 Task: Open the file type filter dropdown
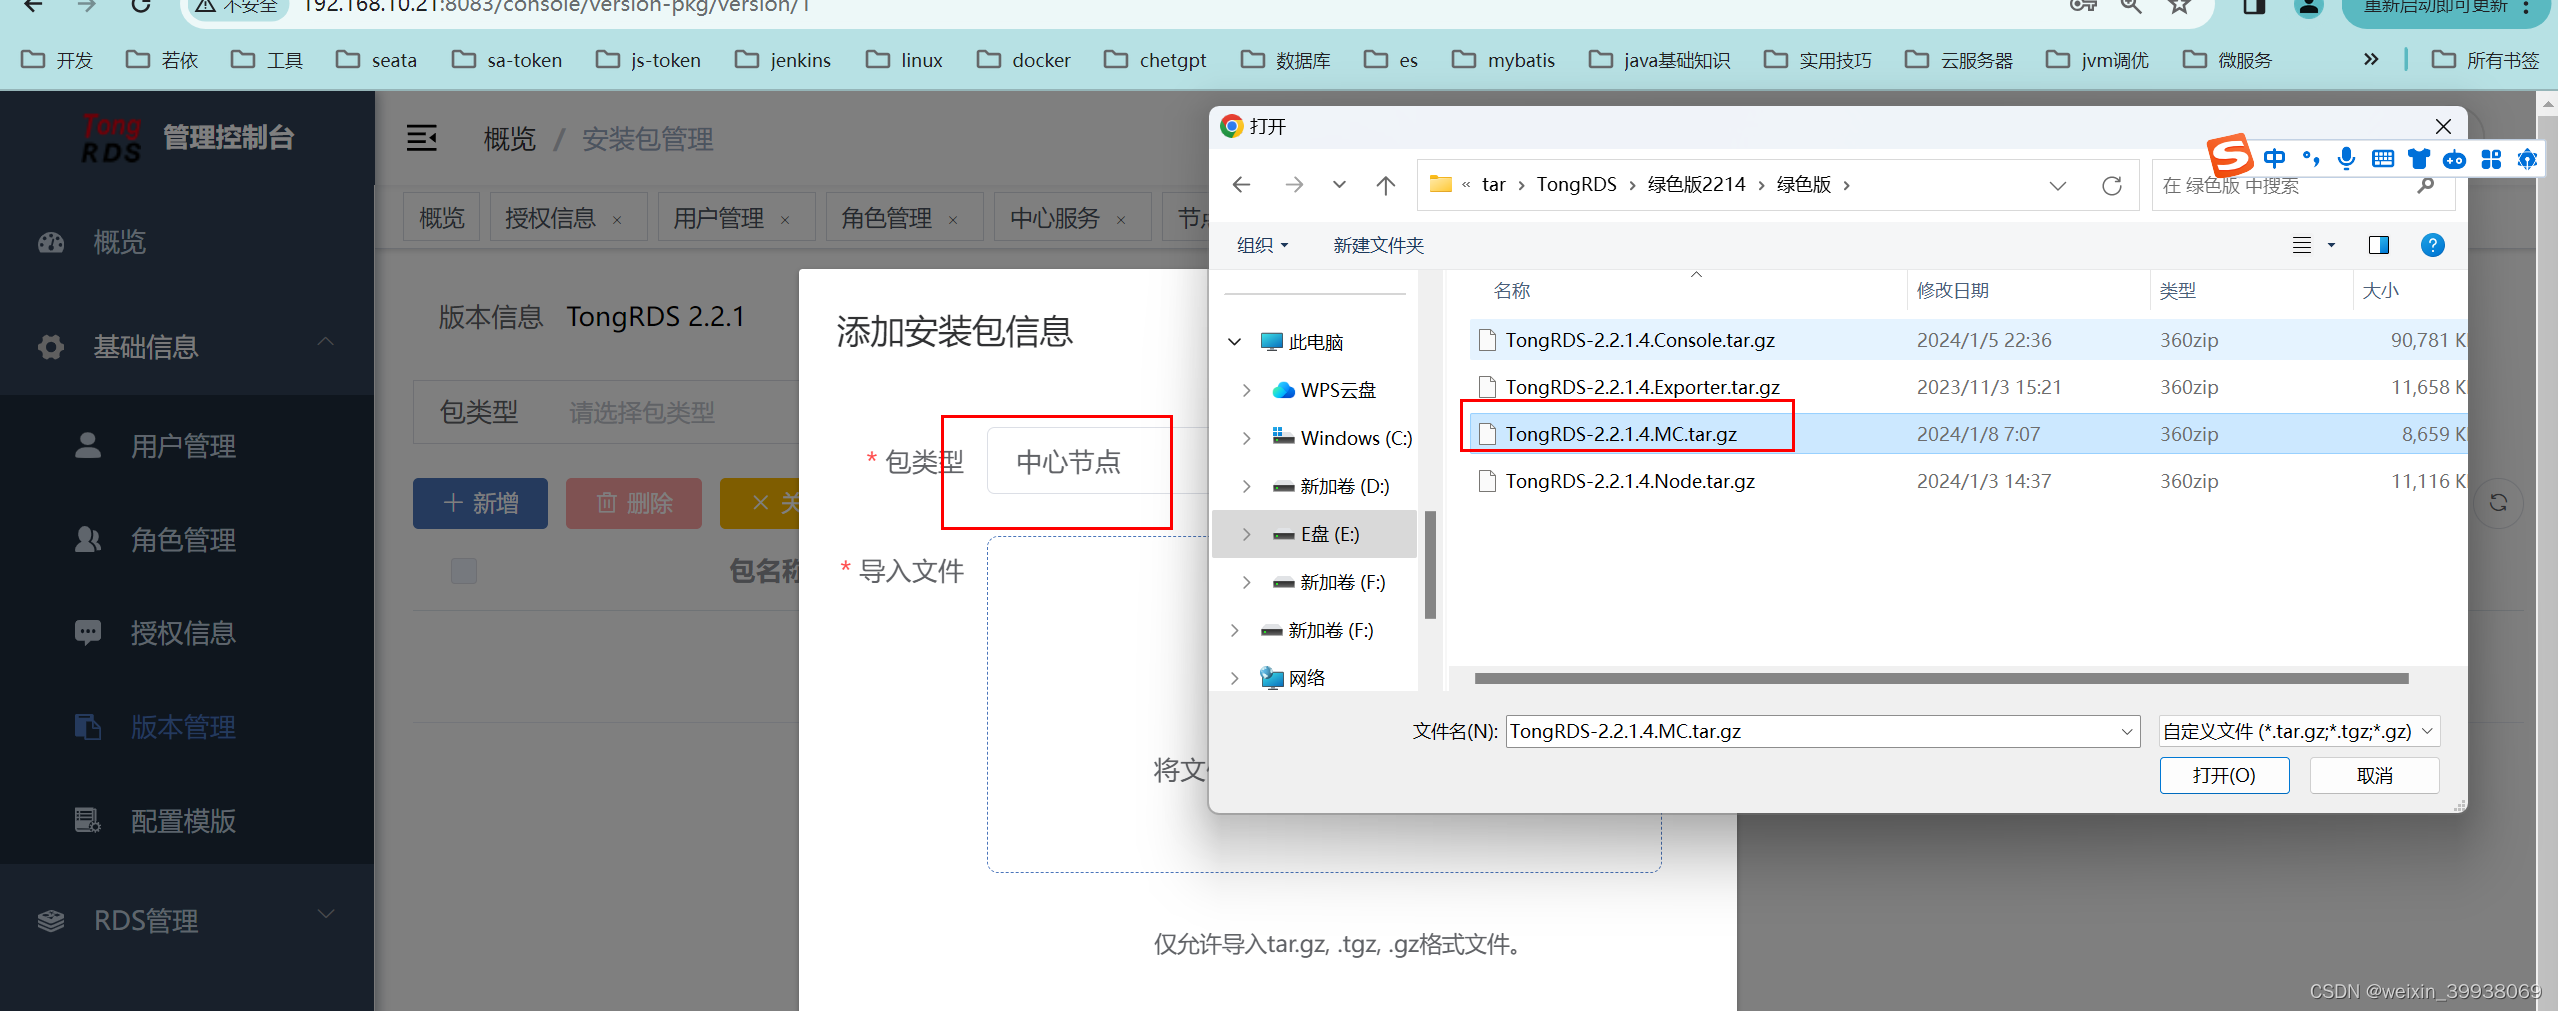click(2299, 731)
